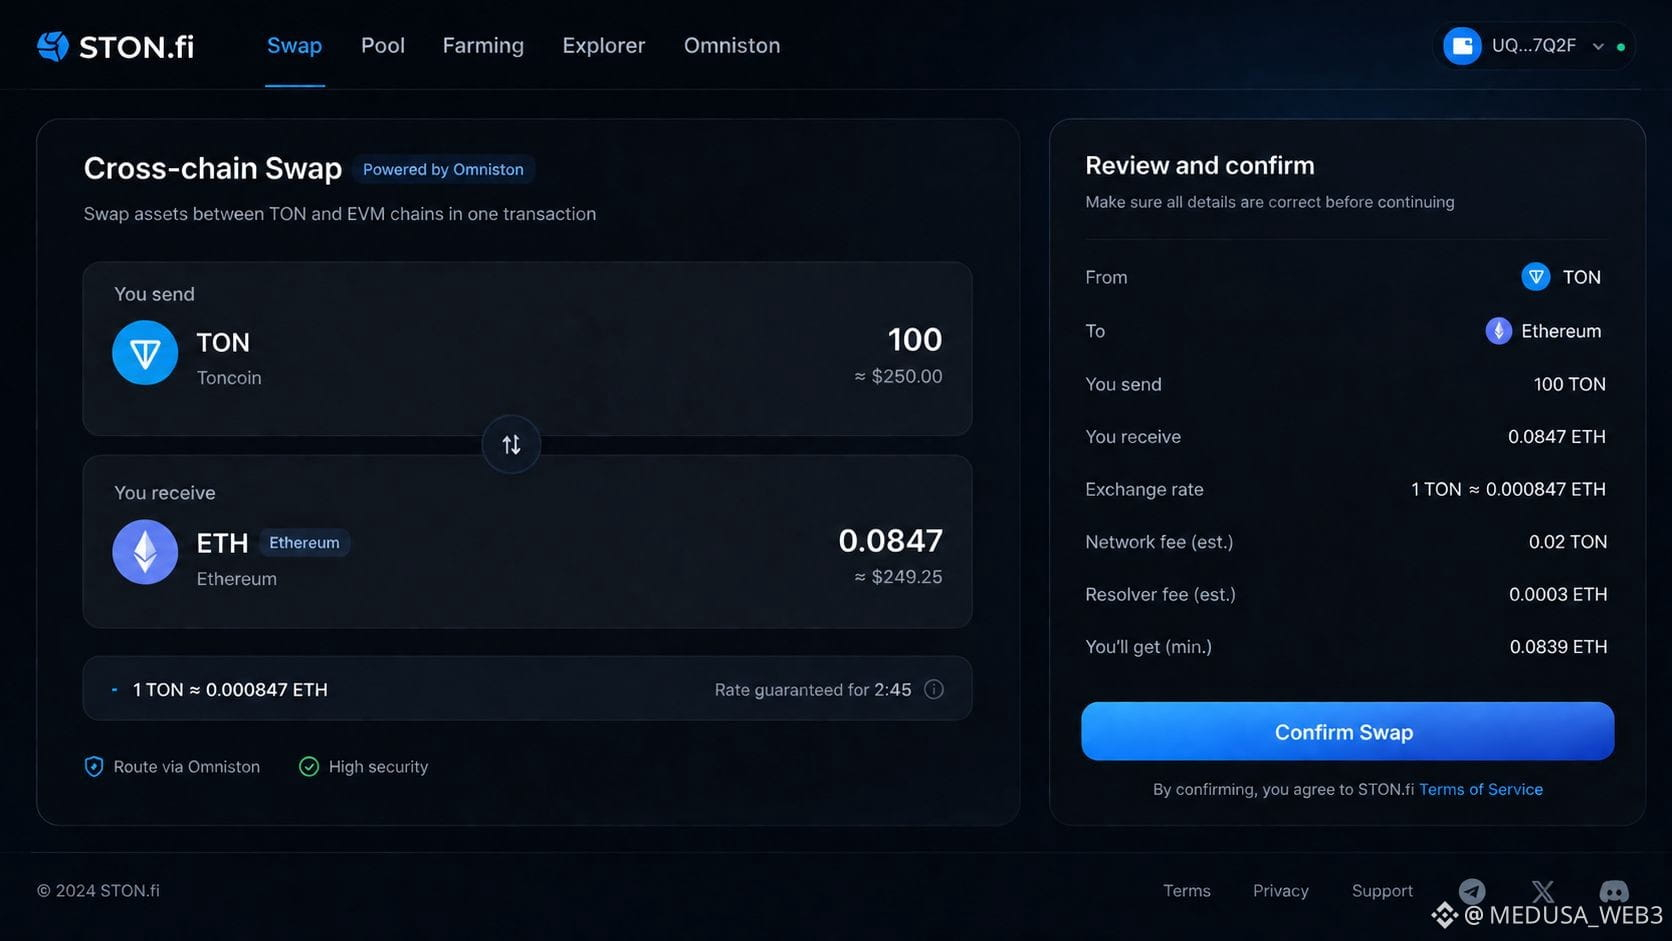Open the Terms footer link
1672x941 pixels.
(1187, 891)
